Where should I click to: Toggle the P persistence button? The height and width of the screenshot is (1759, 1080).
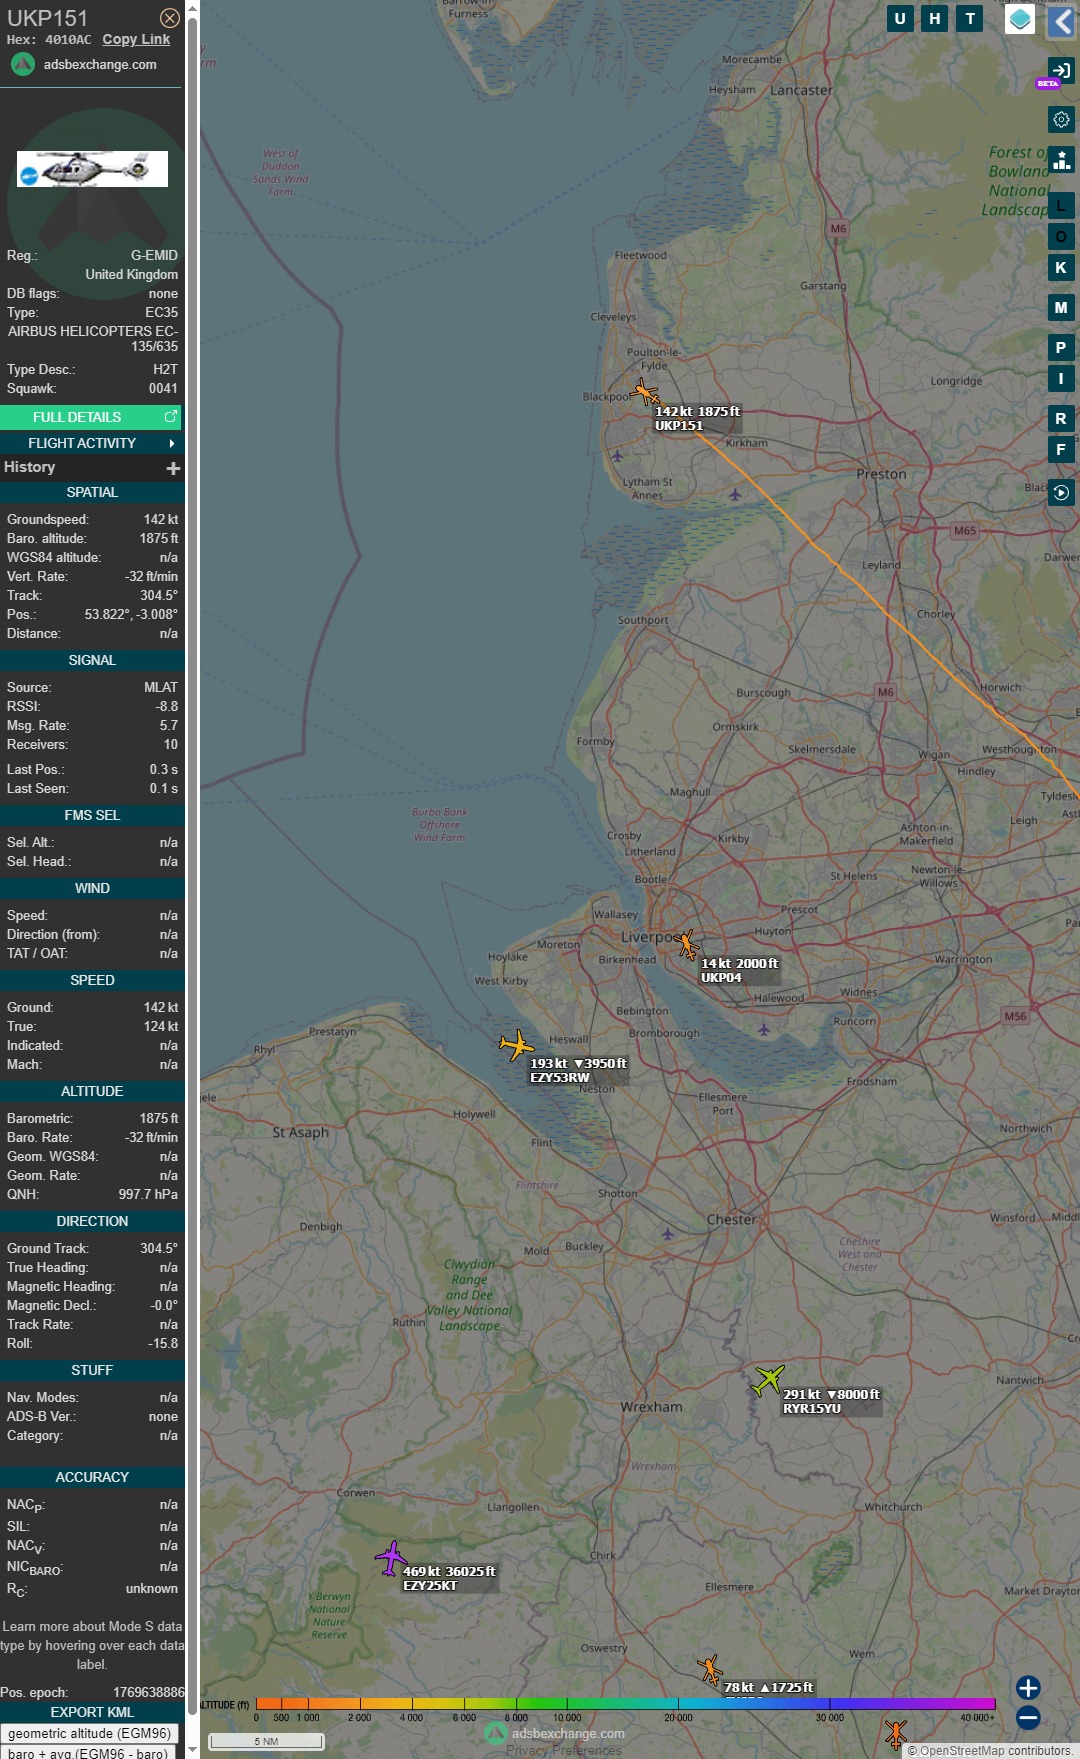[1061, 348]
